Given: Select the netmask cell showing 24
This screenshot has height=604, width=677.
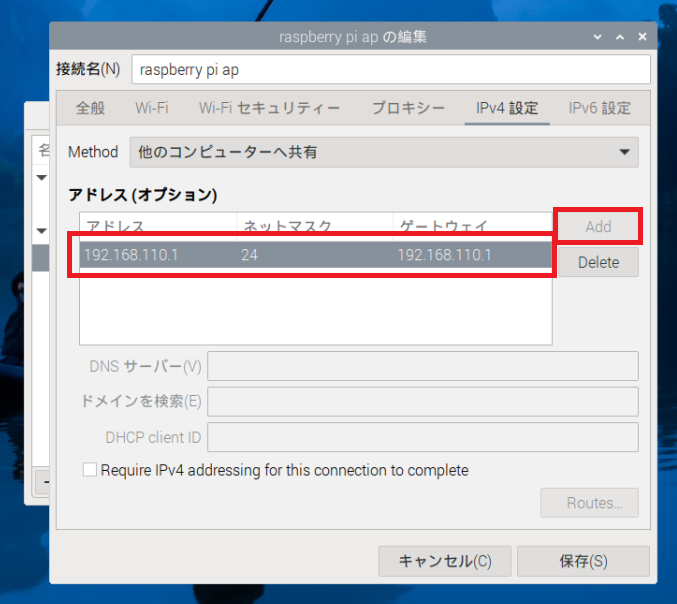Looking at the screenshot, I should click(313, 255).
